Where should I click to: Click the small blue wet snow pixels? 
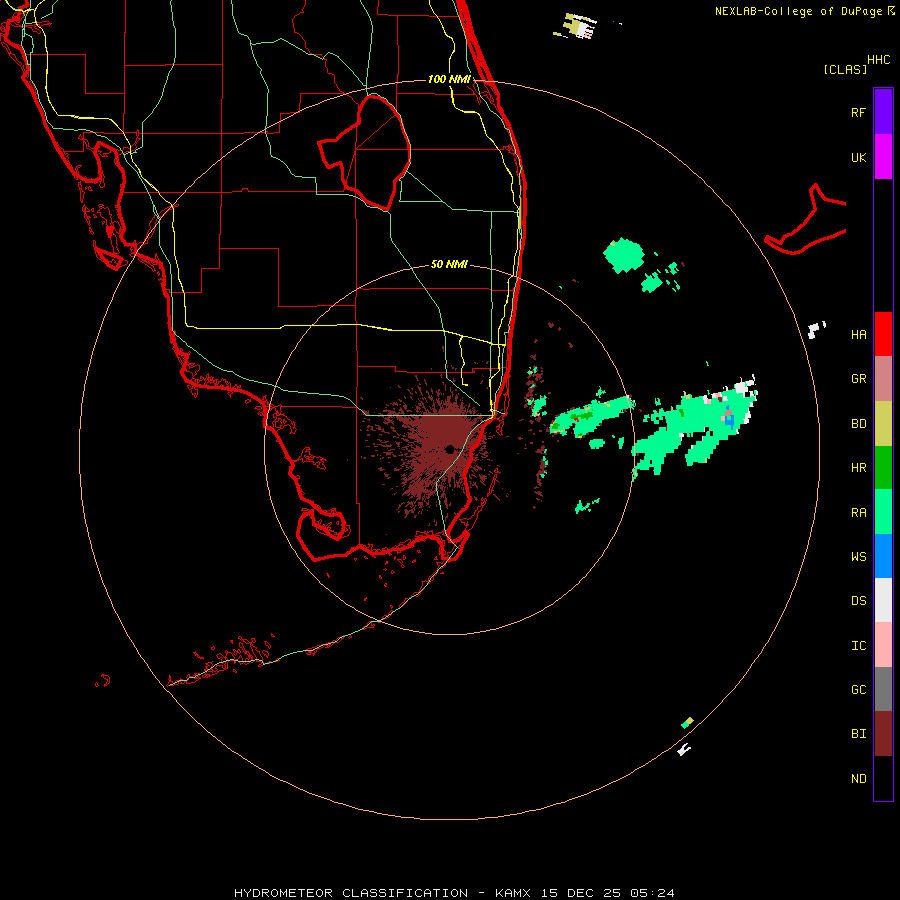click(x=729, y=420)
